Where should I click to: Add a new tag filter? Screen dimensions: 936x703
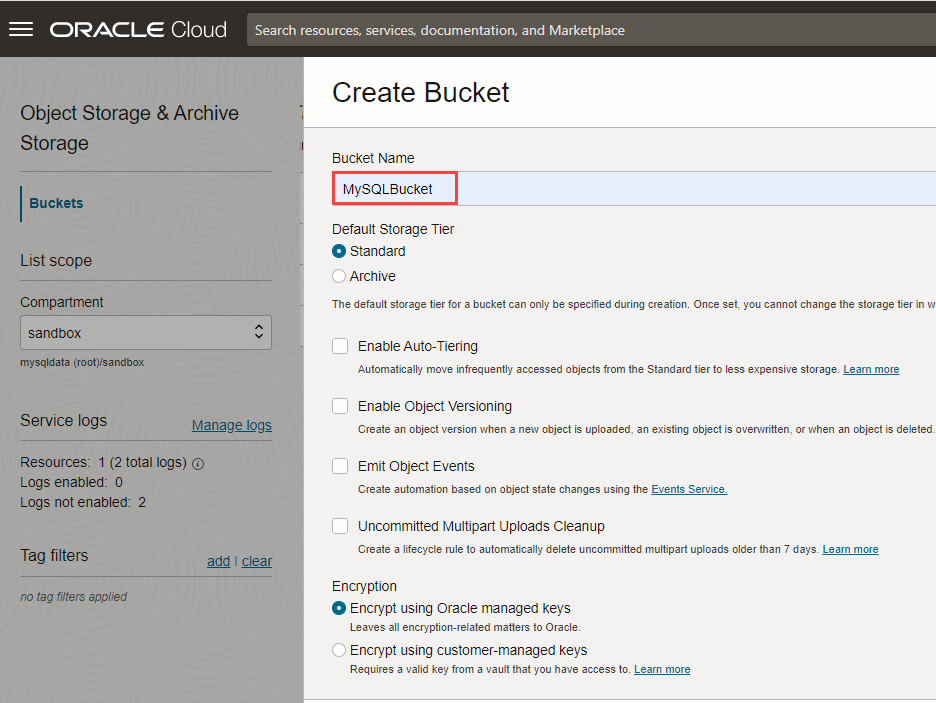[x=218, y=561]
